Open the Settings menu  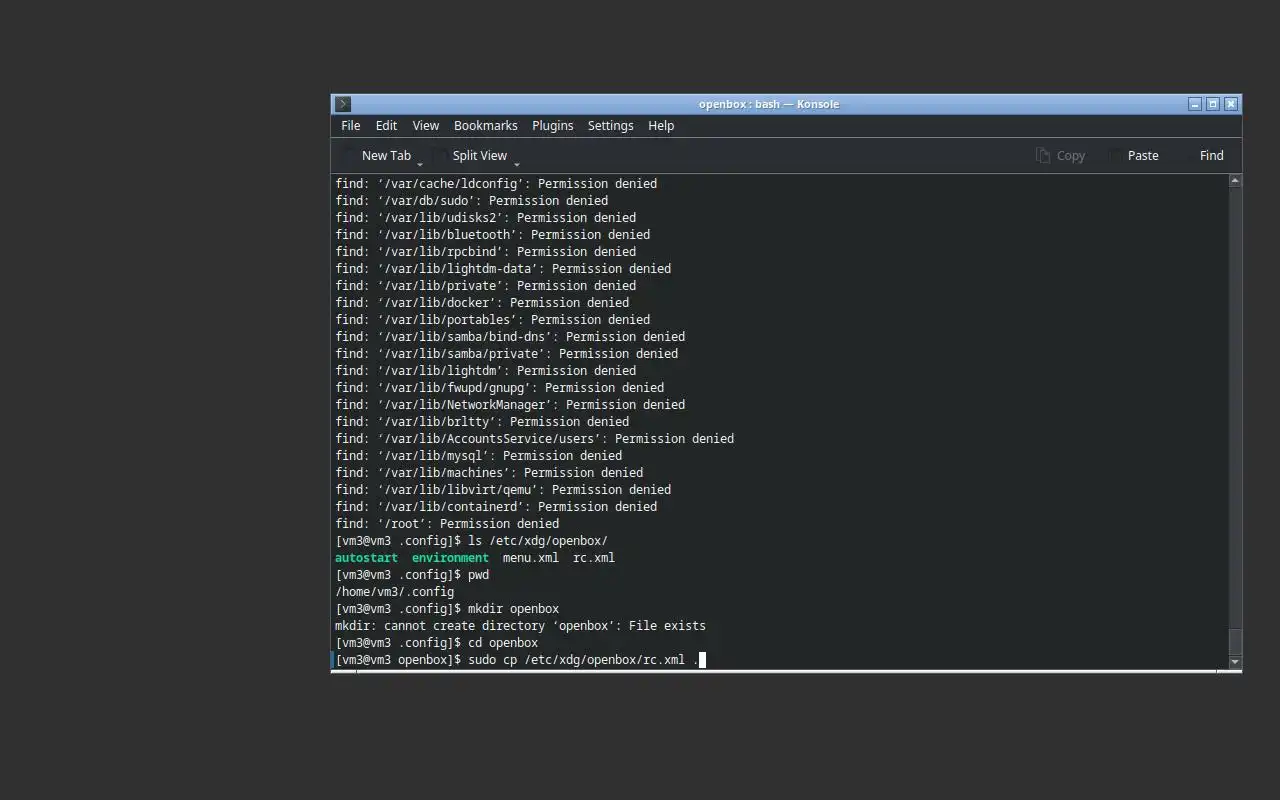(611, 125)
